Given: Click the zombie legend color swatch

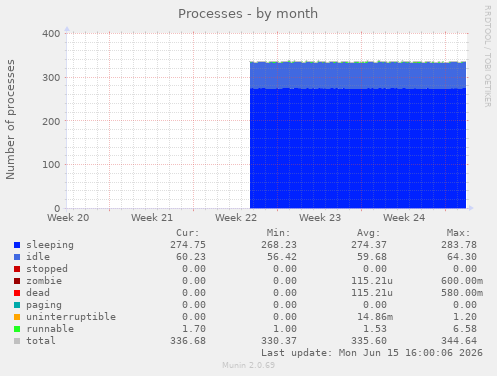Looking at the screenshot, I should pyautogui.click(x=17, y=281).
